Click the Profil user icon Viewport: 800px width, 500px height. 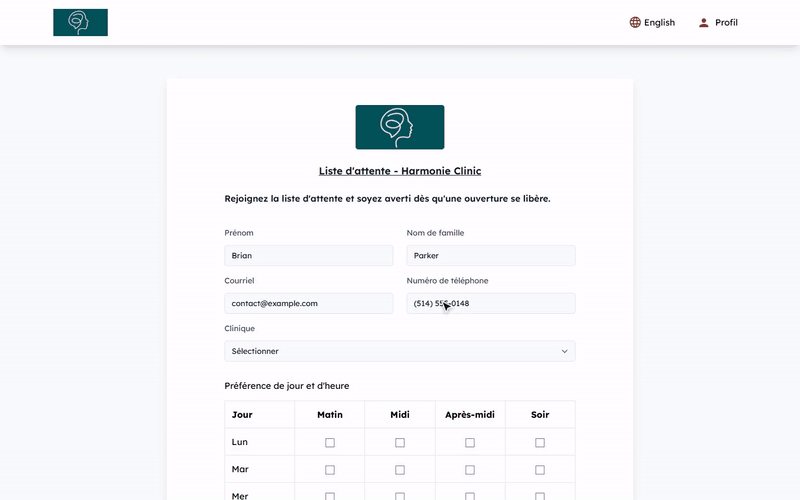704,22
